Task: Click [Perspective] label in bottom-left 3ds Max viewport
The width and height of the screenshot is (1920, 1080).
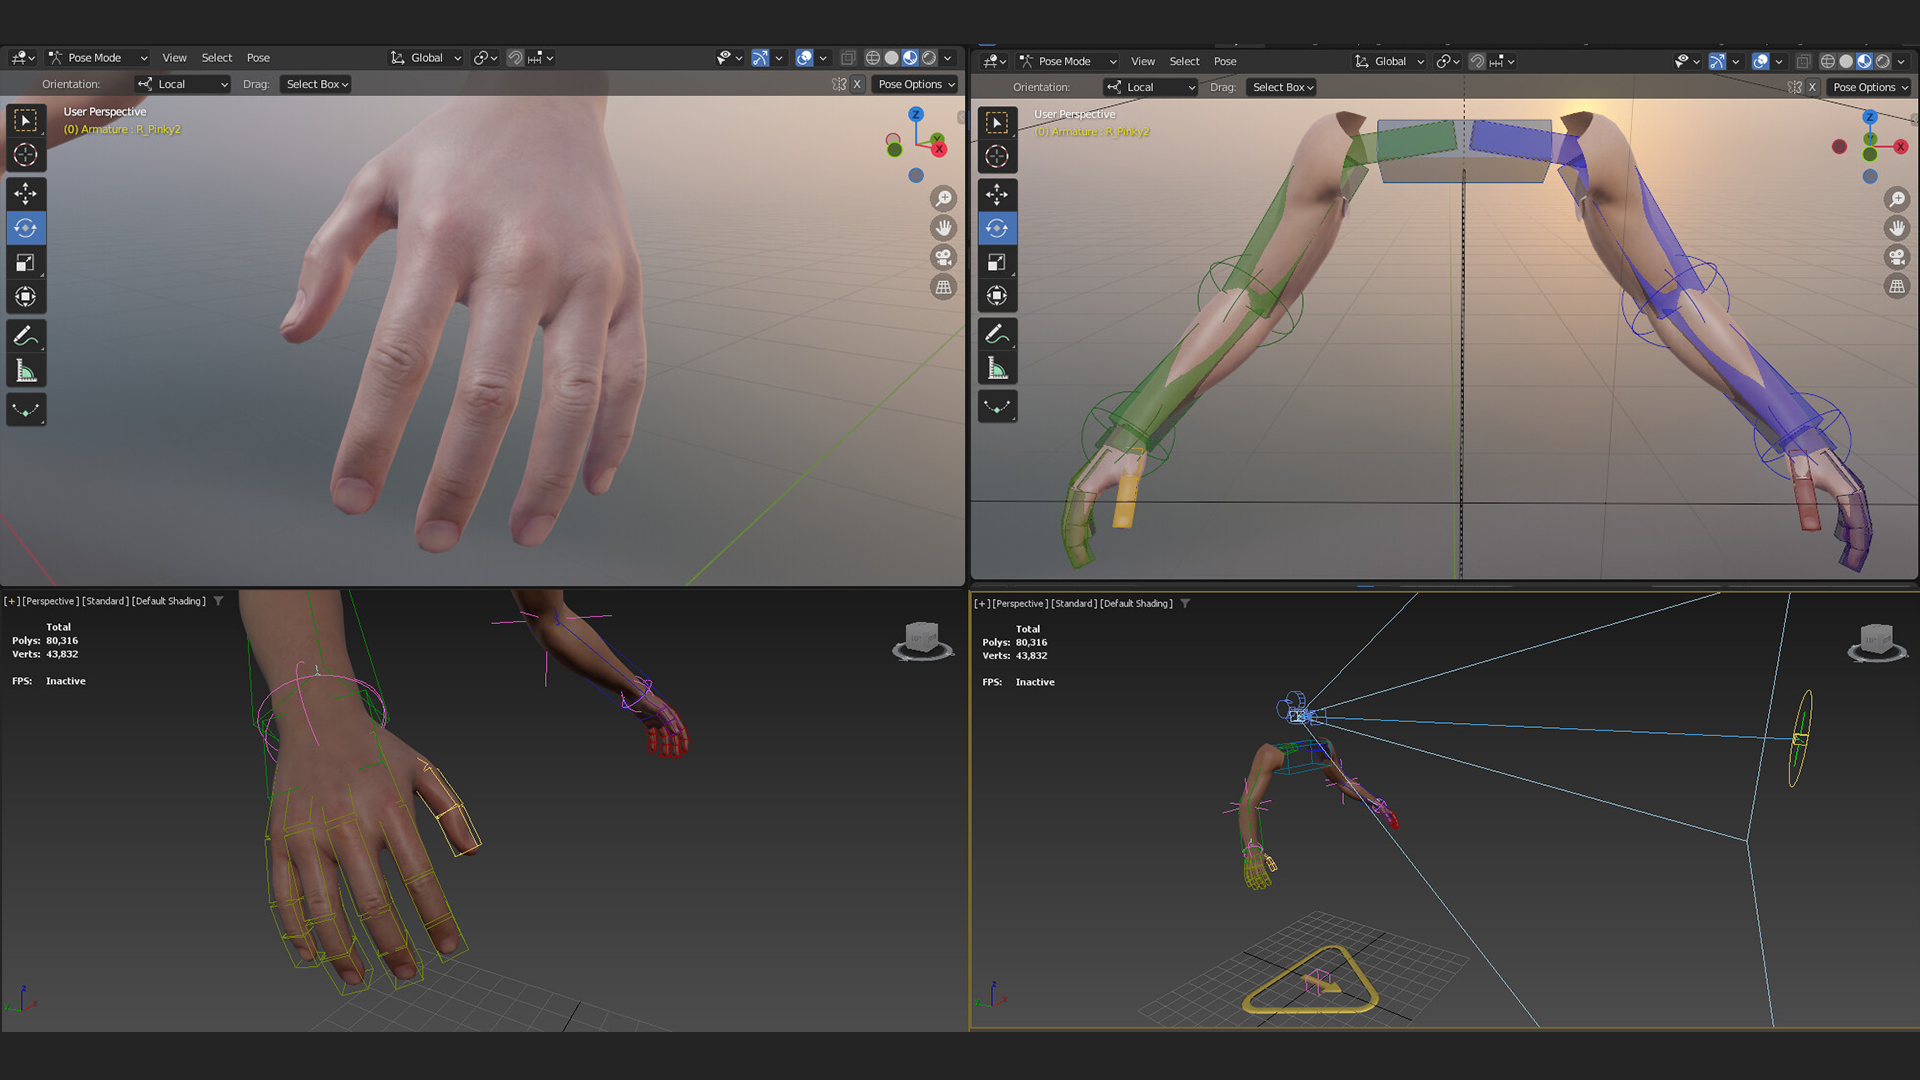Action: click(50, 601)
